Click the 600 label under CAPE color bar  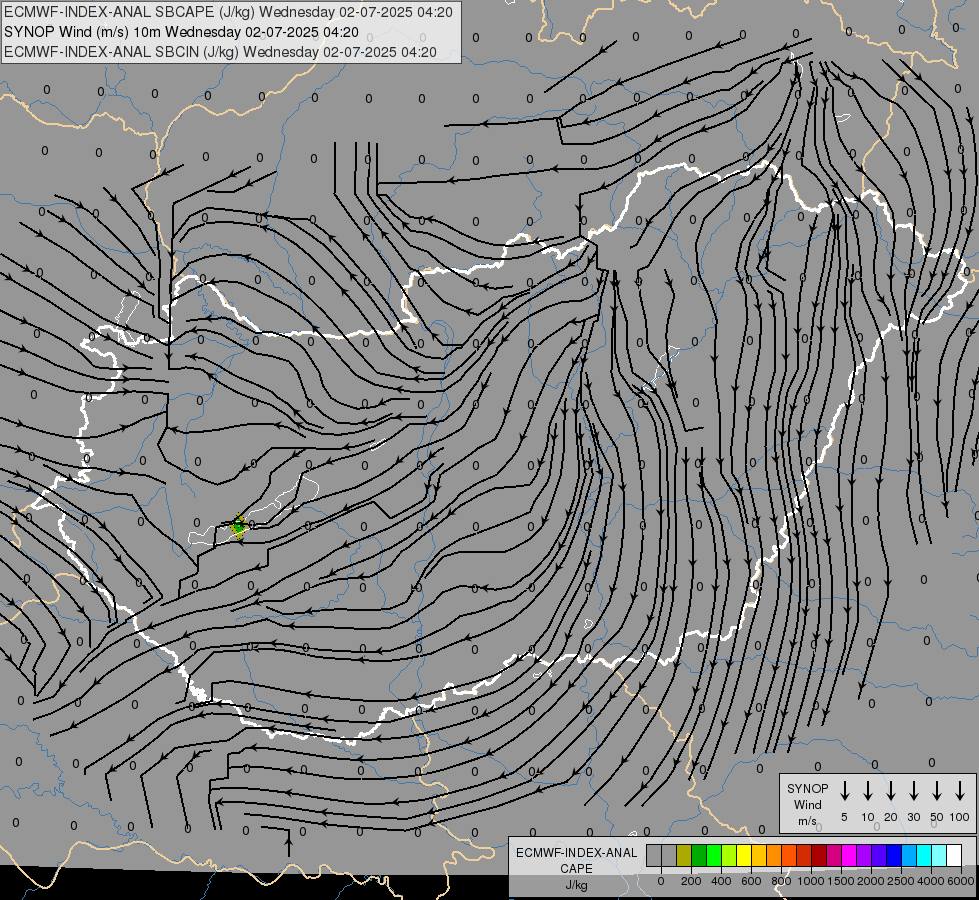coord(751,881)
